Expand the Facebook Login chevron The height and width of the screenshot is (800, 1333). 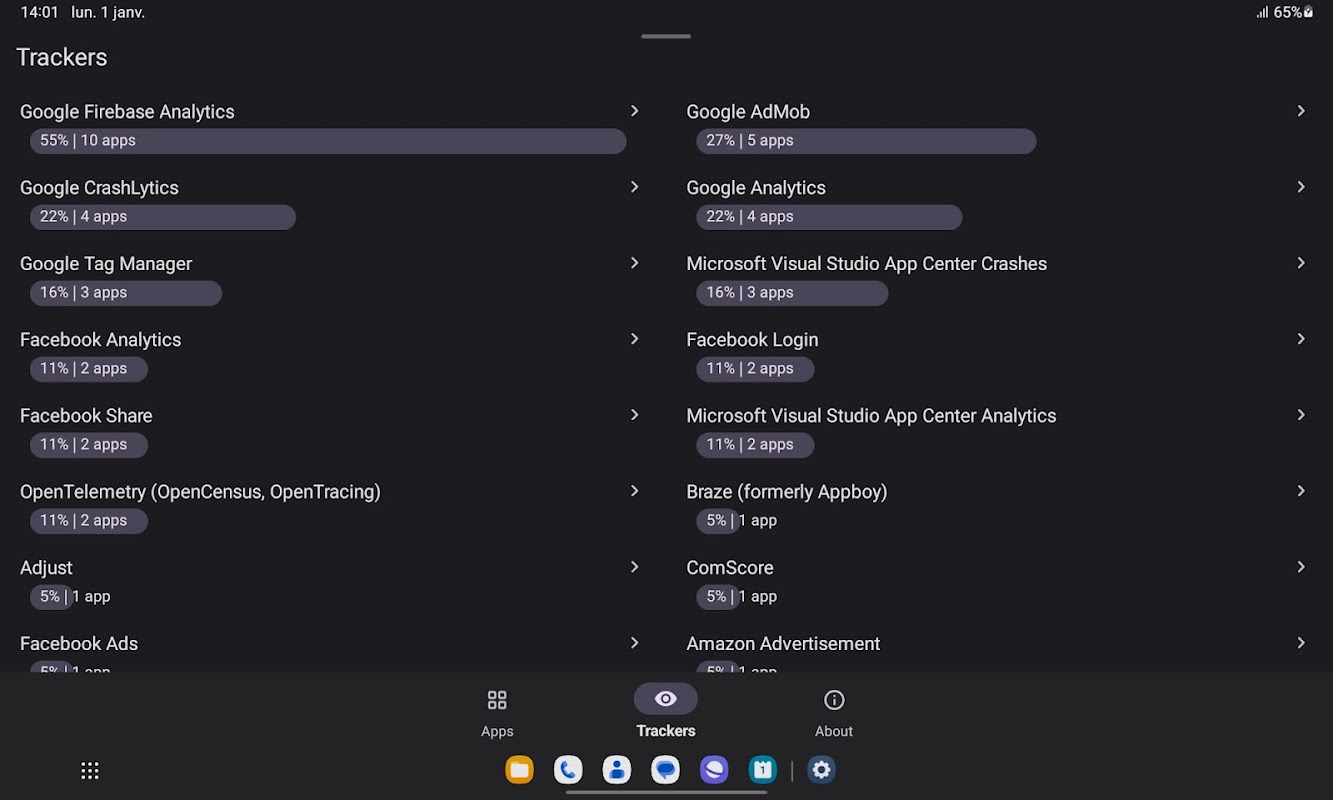1301,339
